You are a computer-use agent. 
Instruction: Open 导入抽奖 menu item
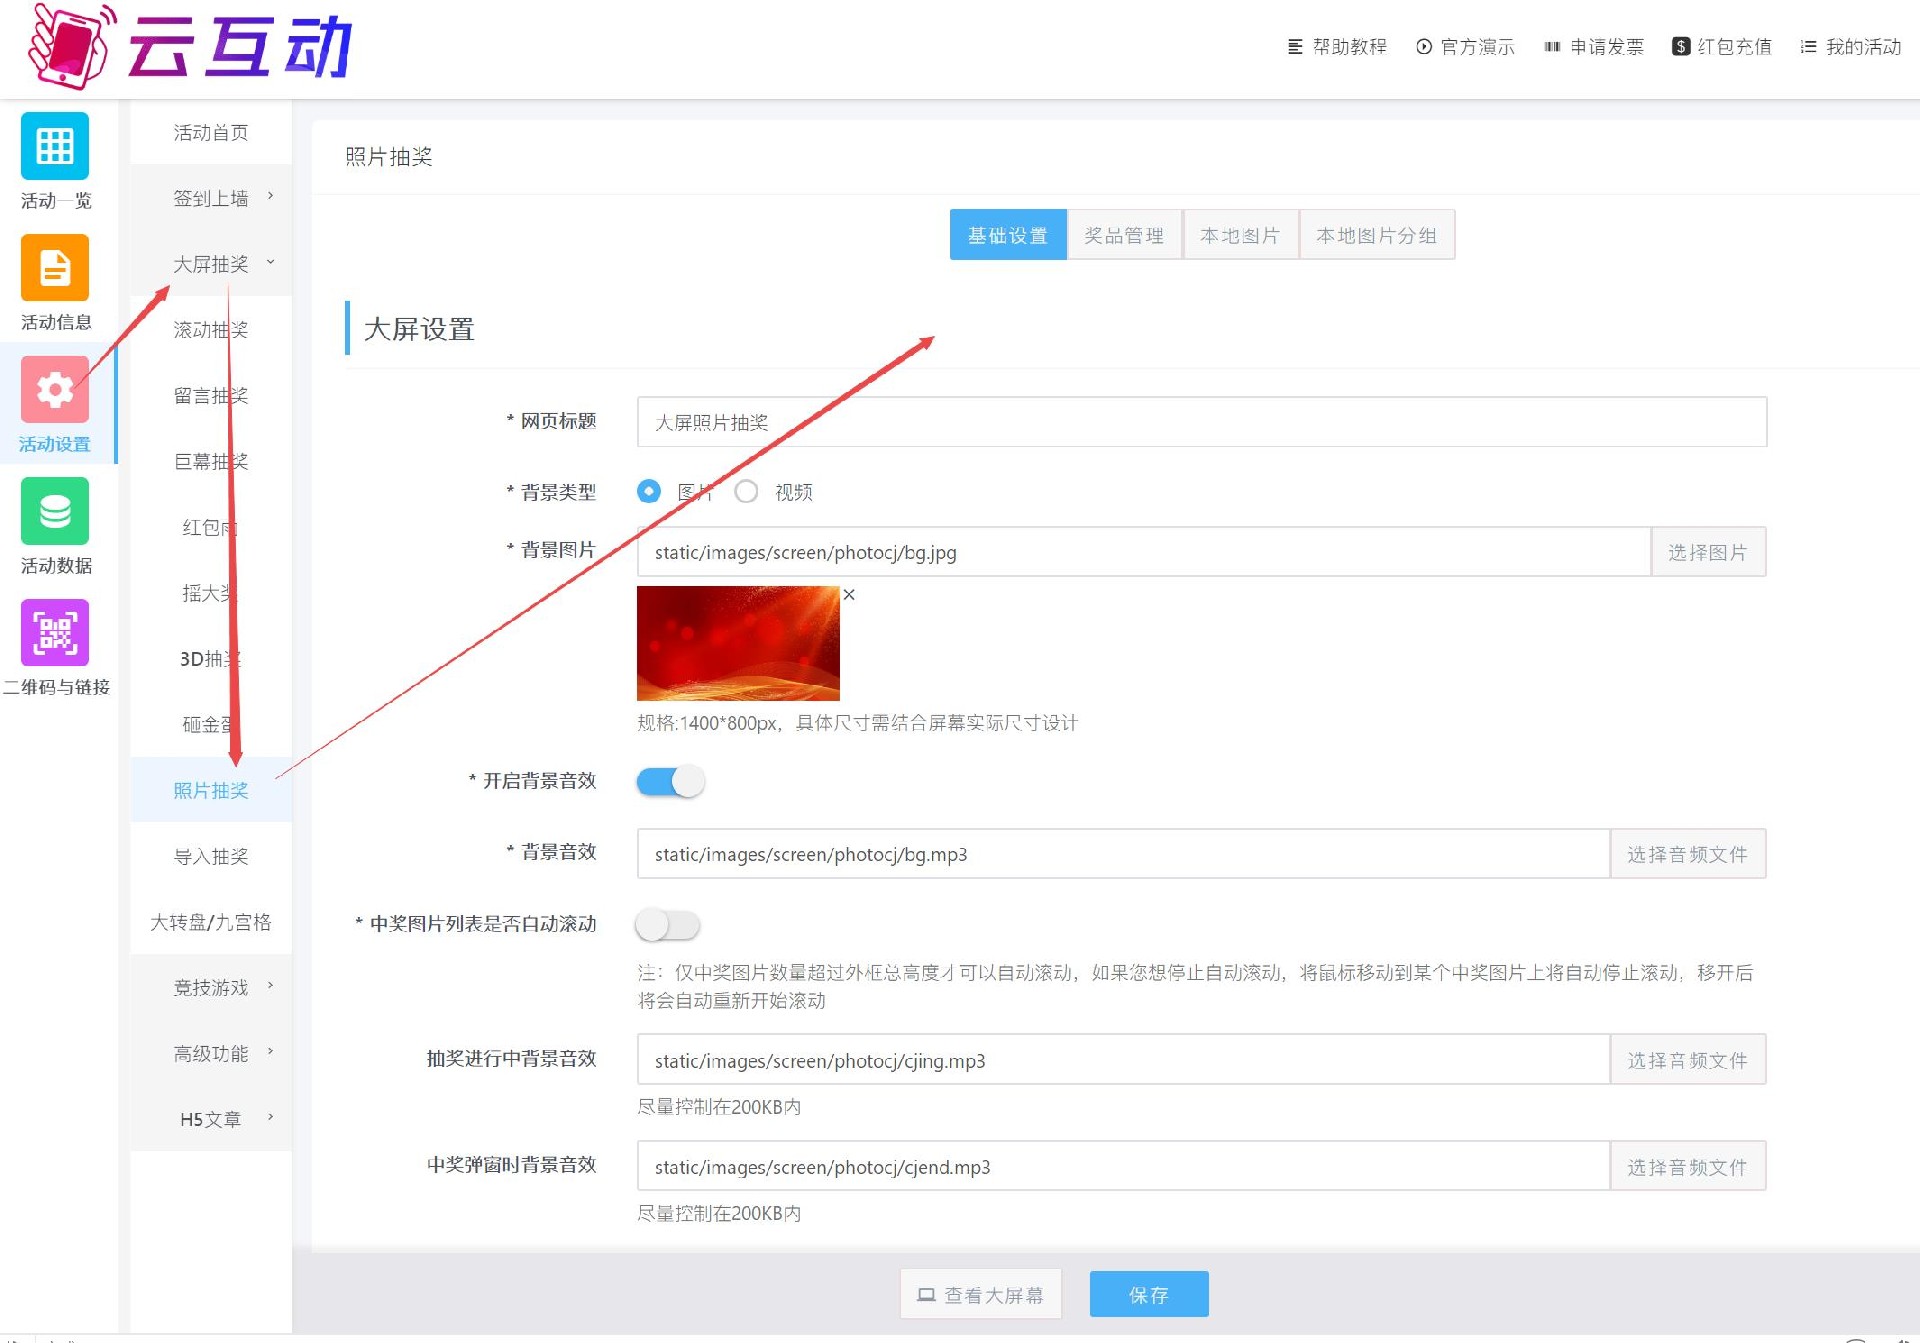[211, 856]
